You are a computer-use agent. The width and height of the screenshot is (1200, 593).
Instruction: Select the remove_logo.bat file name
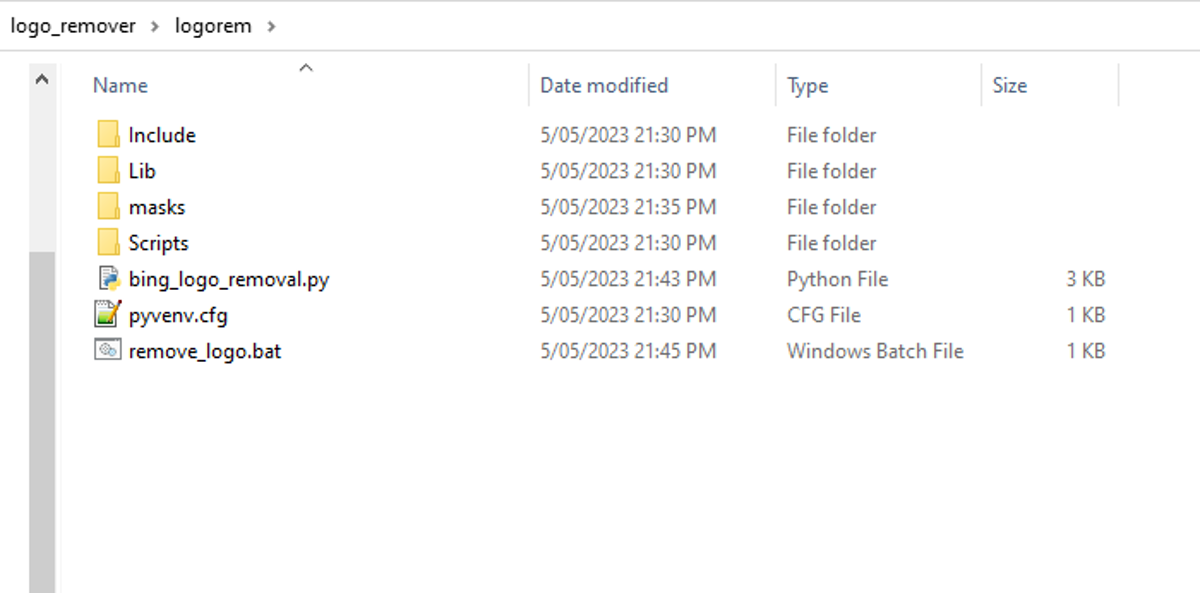pos(205,351)
